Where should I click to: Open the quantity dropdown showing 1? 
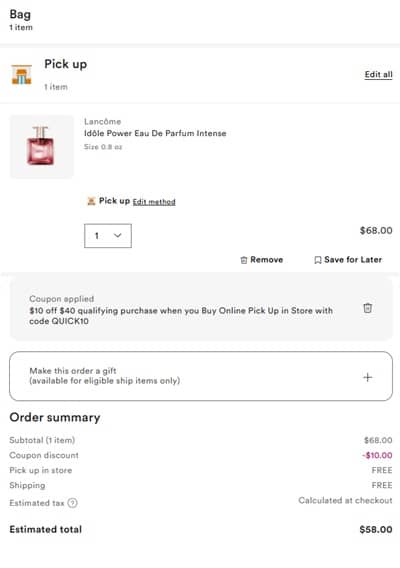(108, 236)
